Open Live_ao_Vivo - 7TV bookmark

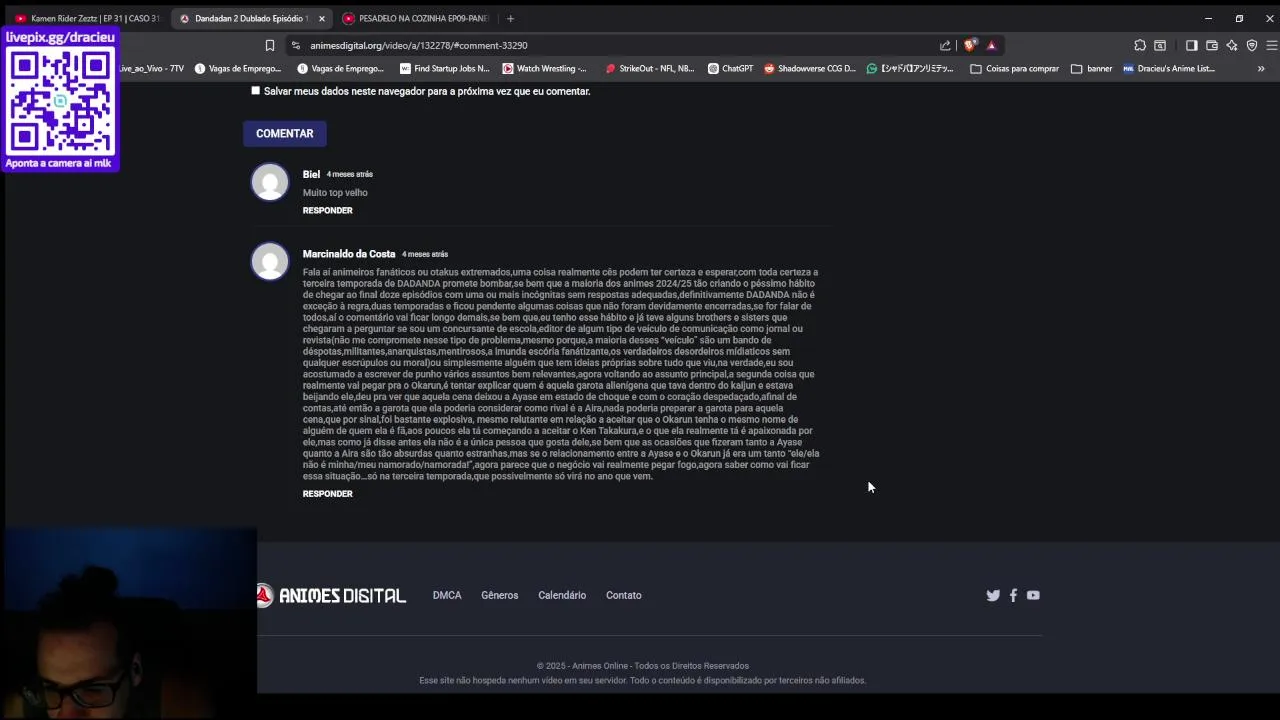pyautogui.click(x=151, y=69)
